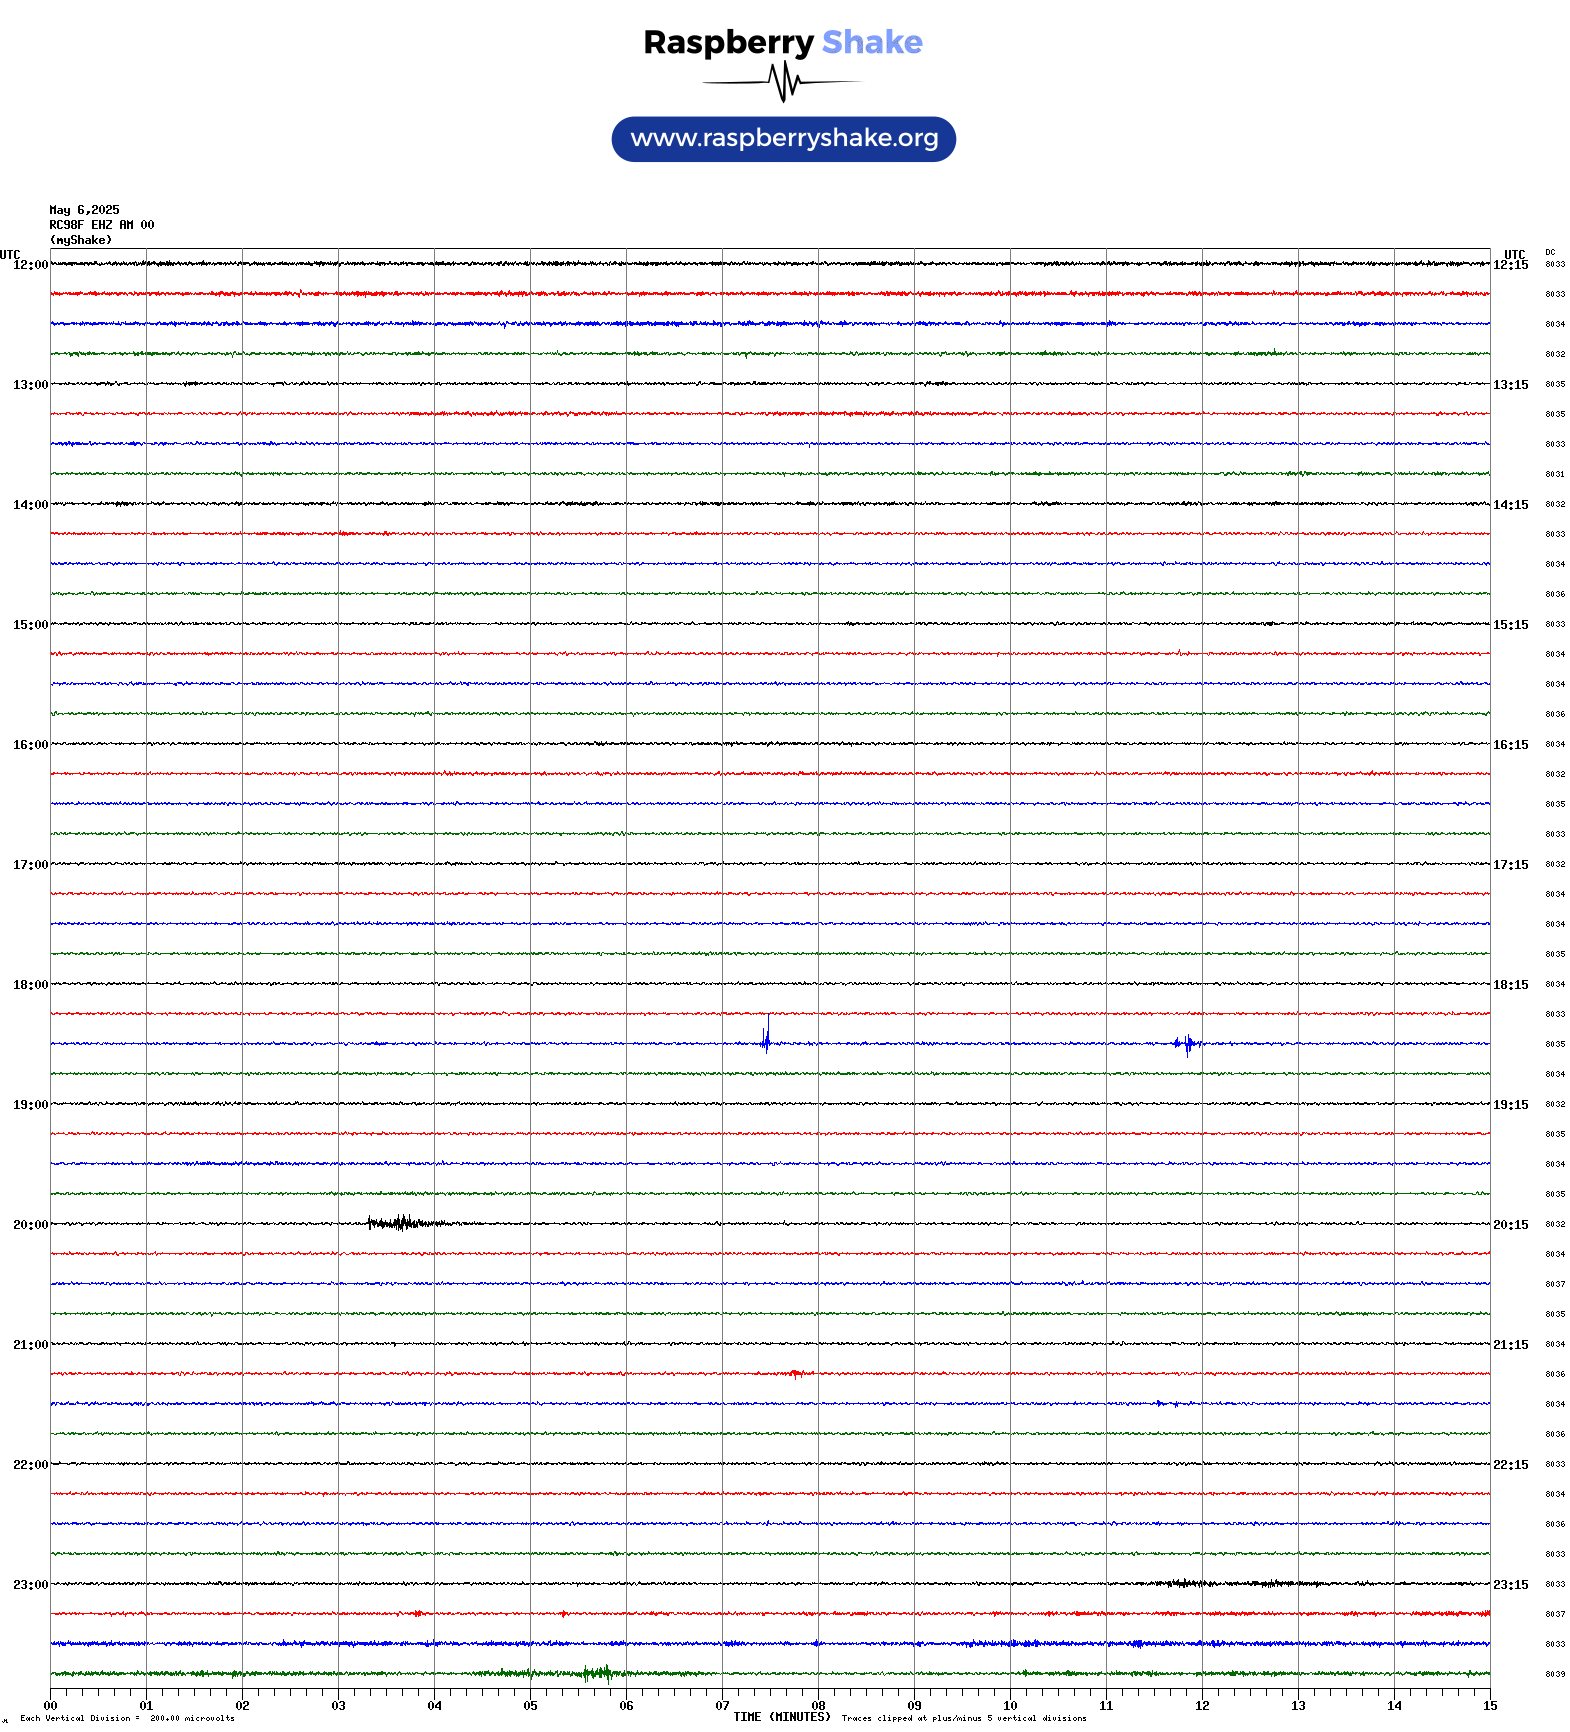
Task: Click minute tick label 05 on bottom axis
Action: [530, 1706]
